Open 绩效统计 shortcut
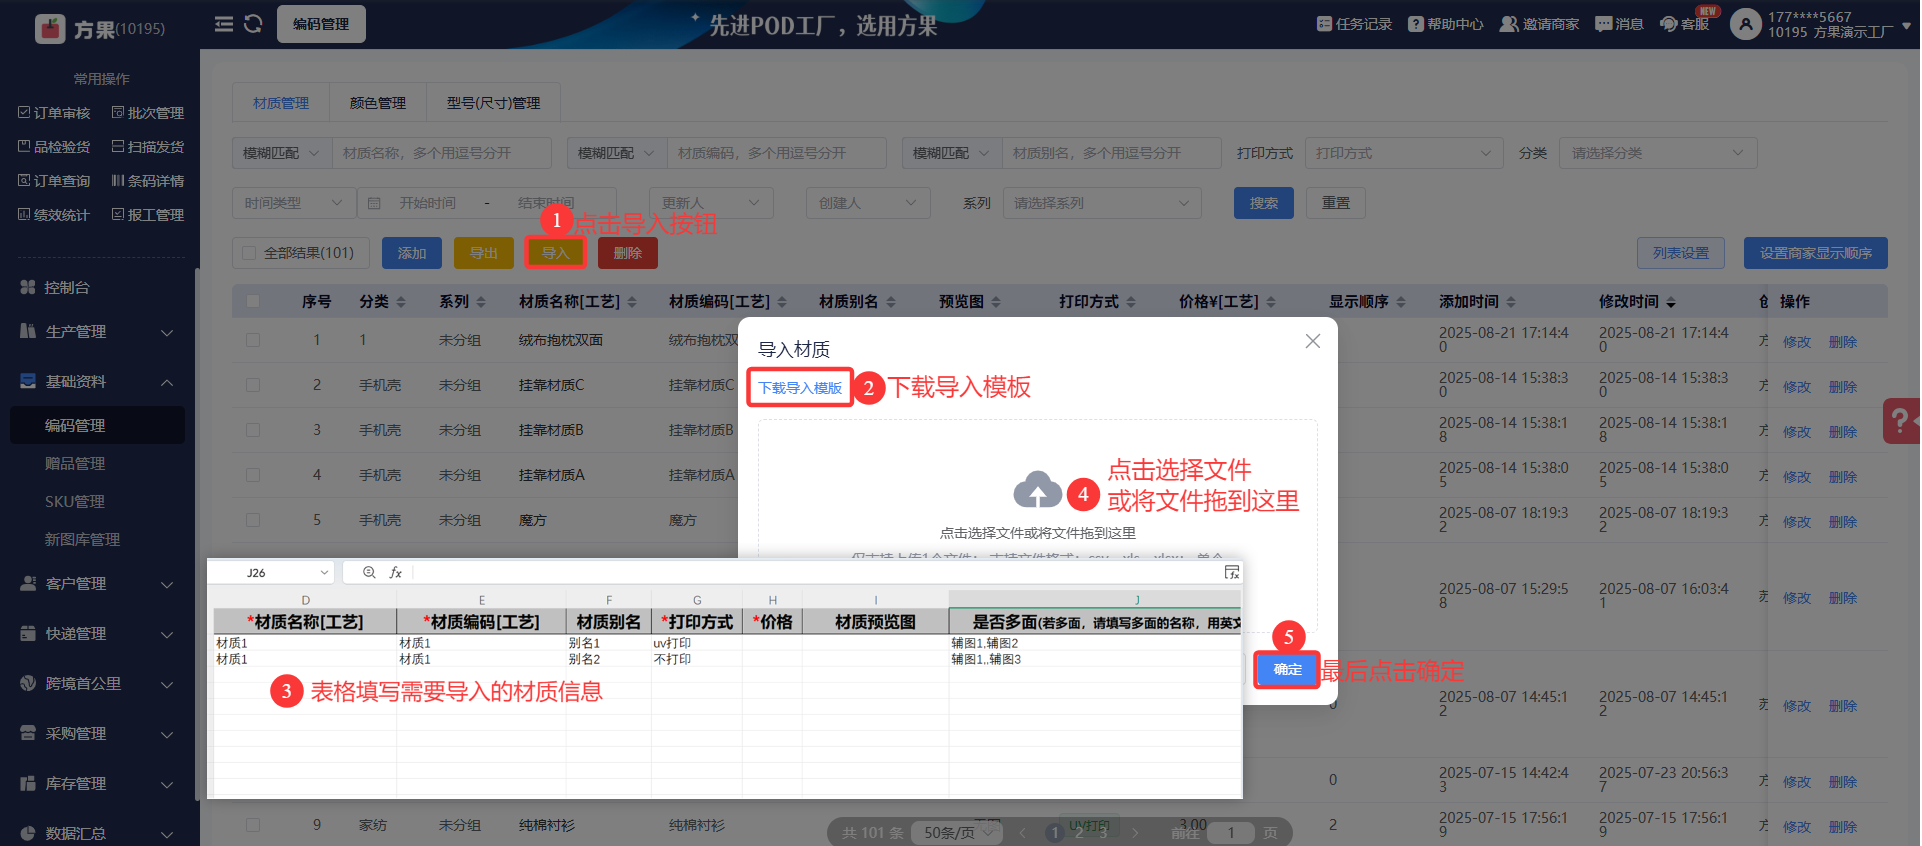 tap(54, 215)
